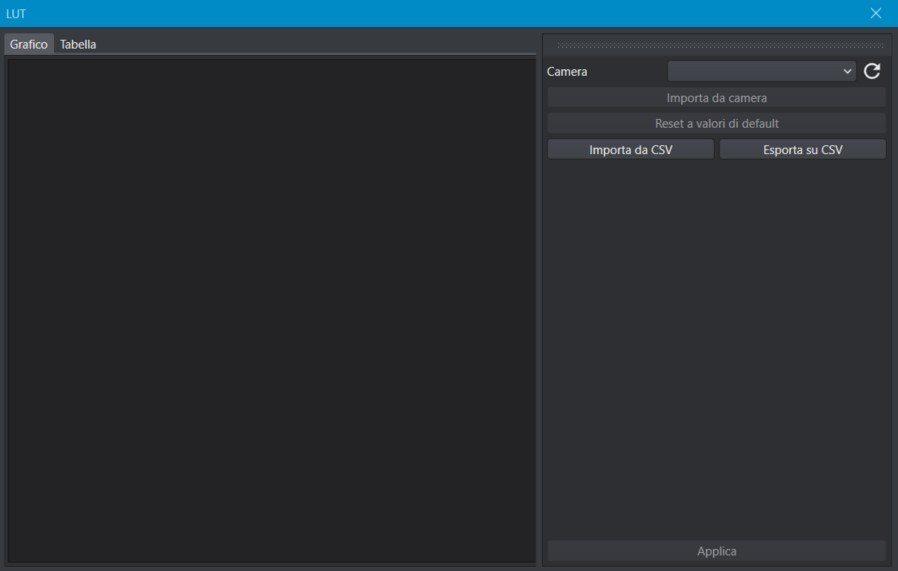Switch to the Tabella tab
This screenshot has height=571, width=898.
point(78,44)
